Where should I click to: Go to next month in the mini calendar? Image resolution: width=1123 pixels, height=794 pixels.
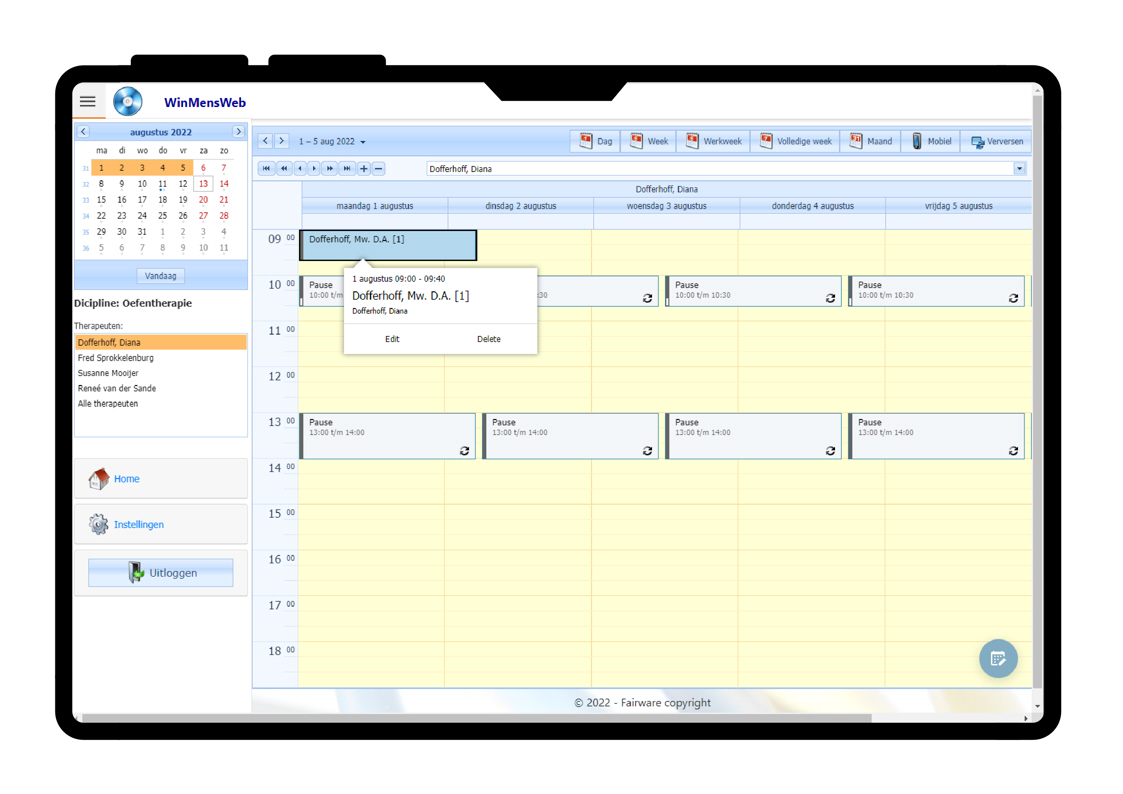coord(239,131)
